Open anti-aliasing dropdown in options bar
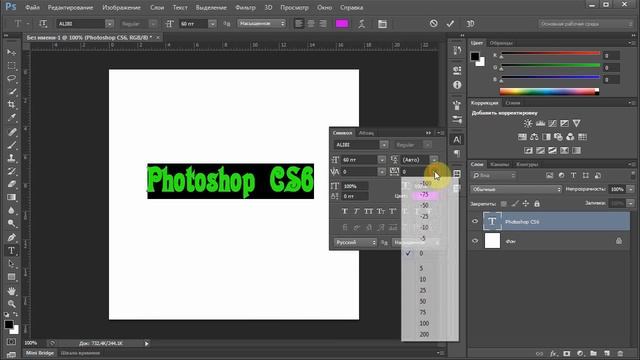The width and height of the screenshot is (640, 360). 262,24
